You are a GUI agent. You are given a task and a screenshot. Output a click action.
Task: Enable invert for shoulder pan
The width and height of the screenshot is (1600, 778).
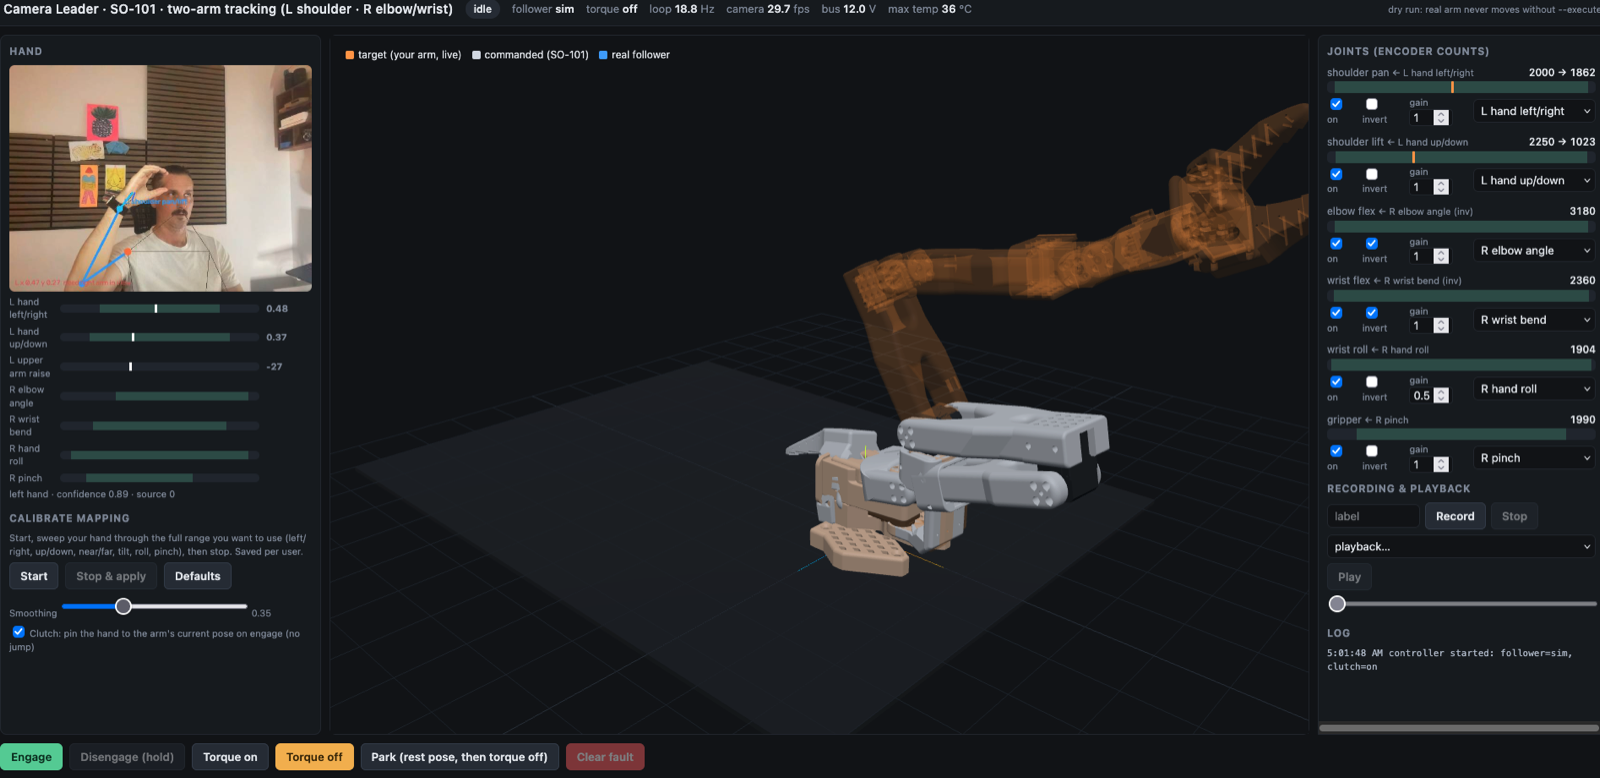coord(1372,104)
